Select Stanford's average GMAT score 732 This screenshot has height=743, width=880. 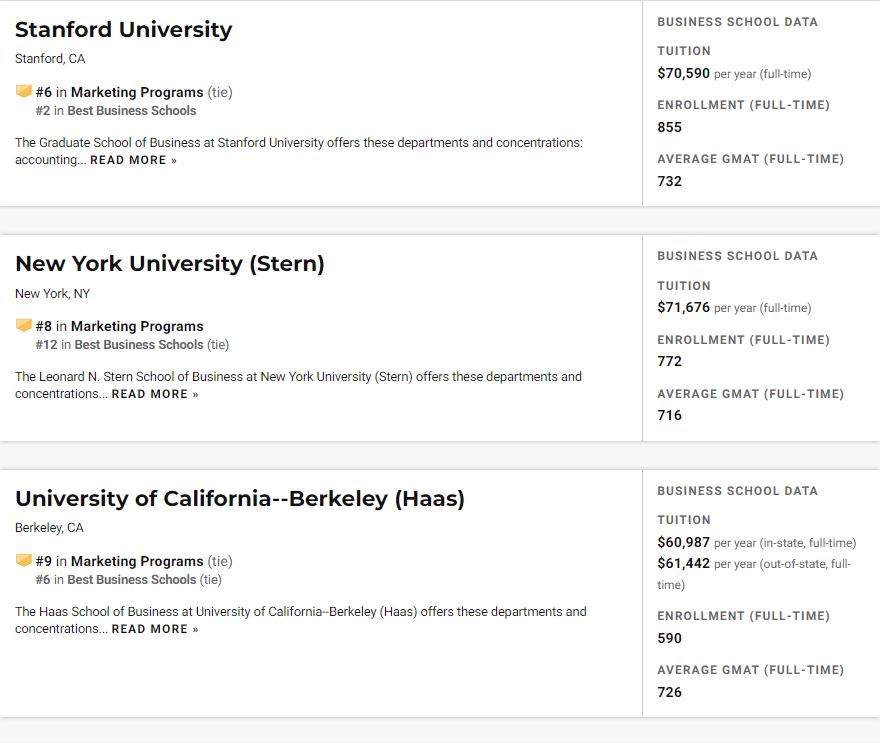tap(670, 181)
